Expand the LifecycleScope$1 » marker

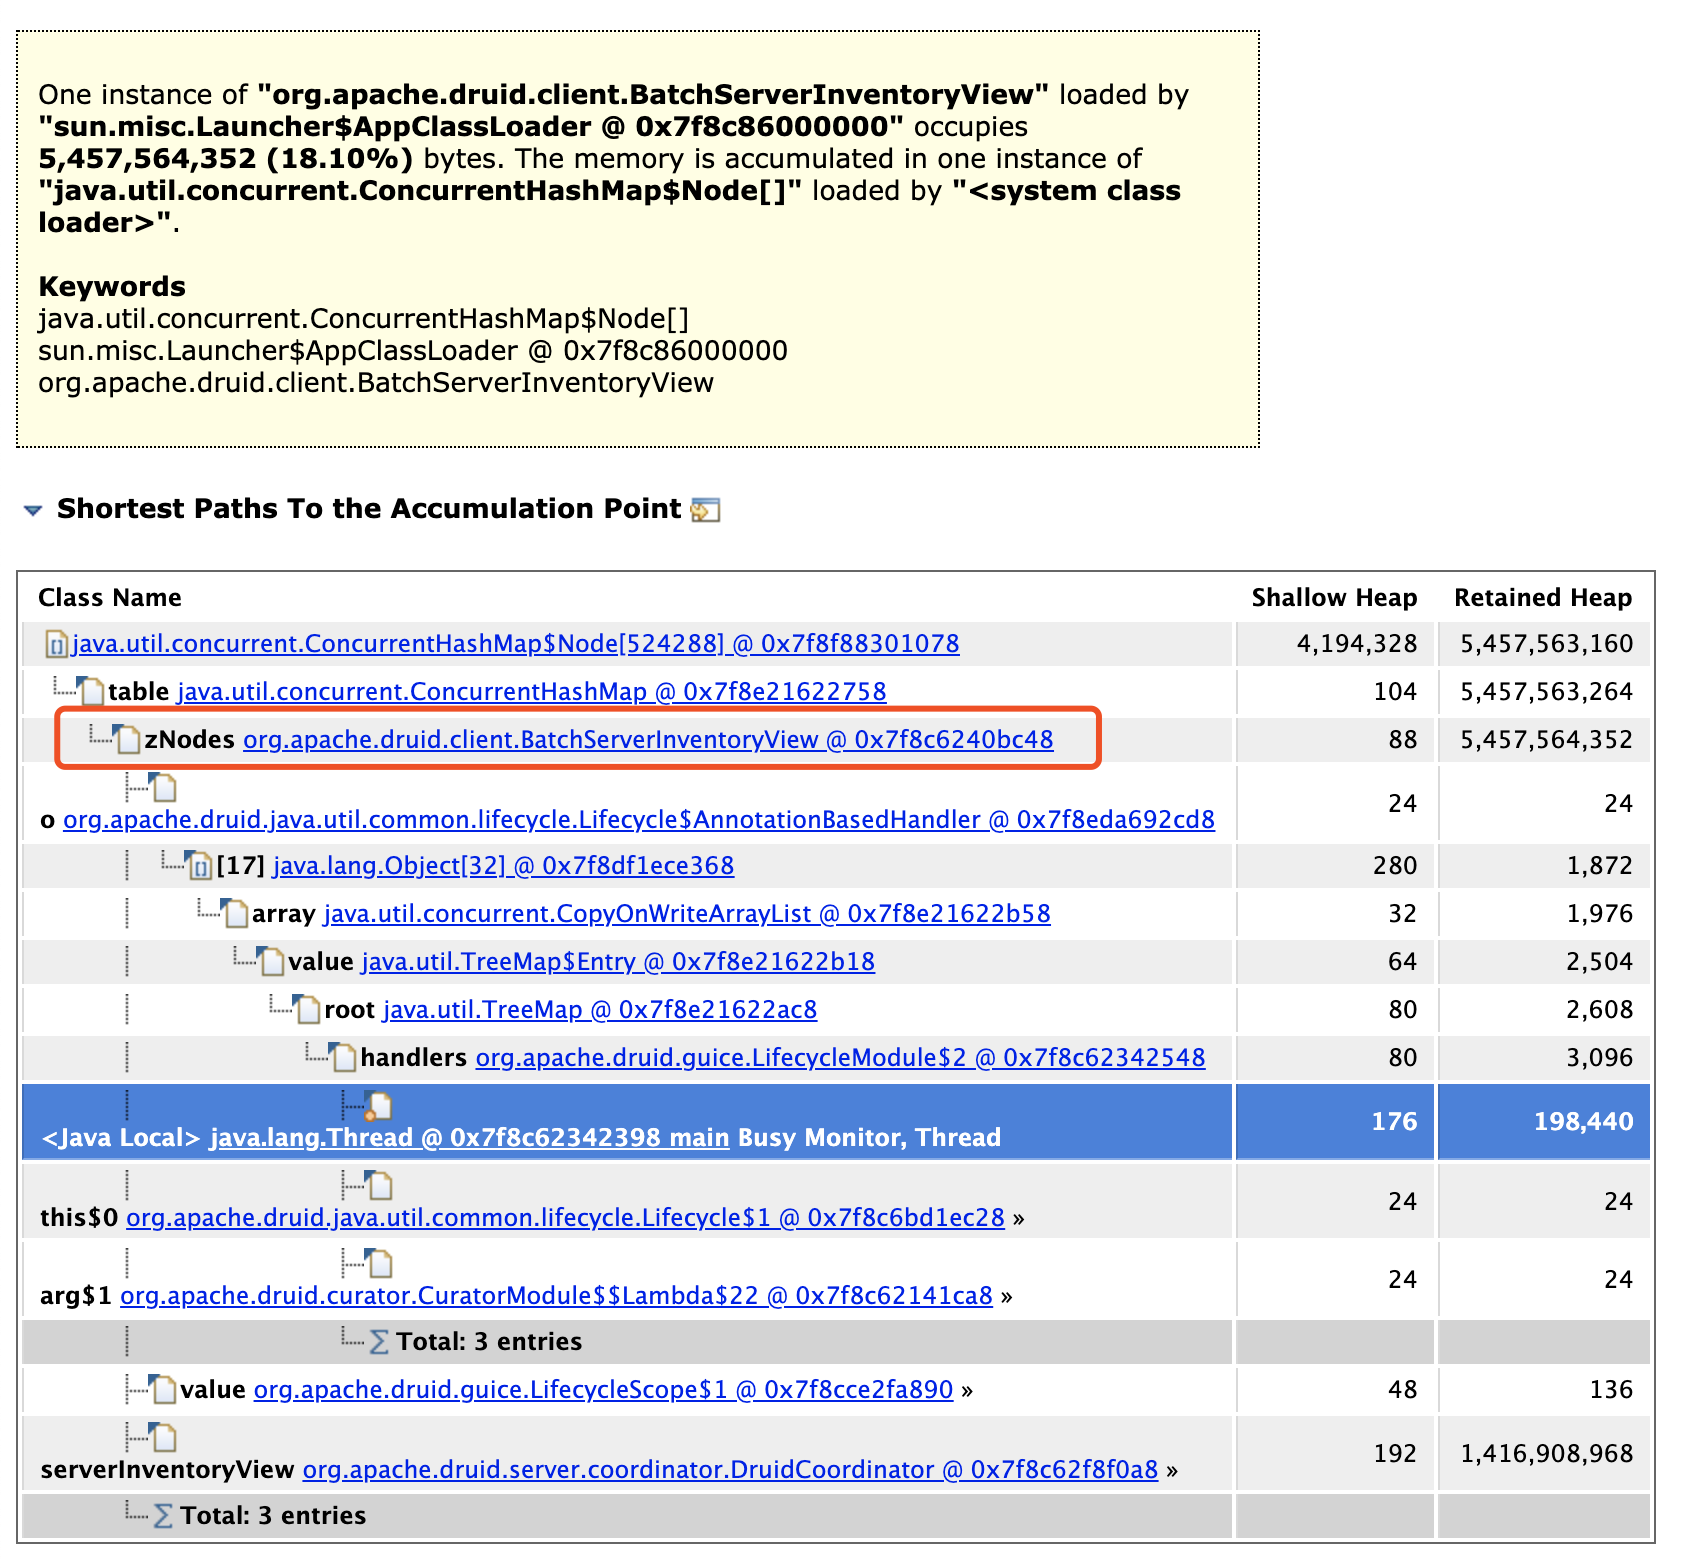(x=967, y=1391)
